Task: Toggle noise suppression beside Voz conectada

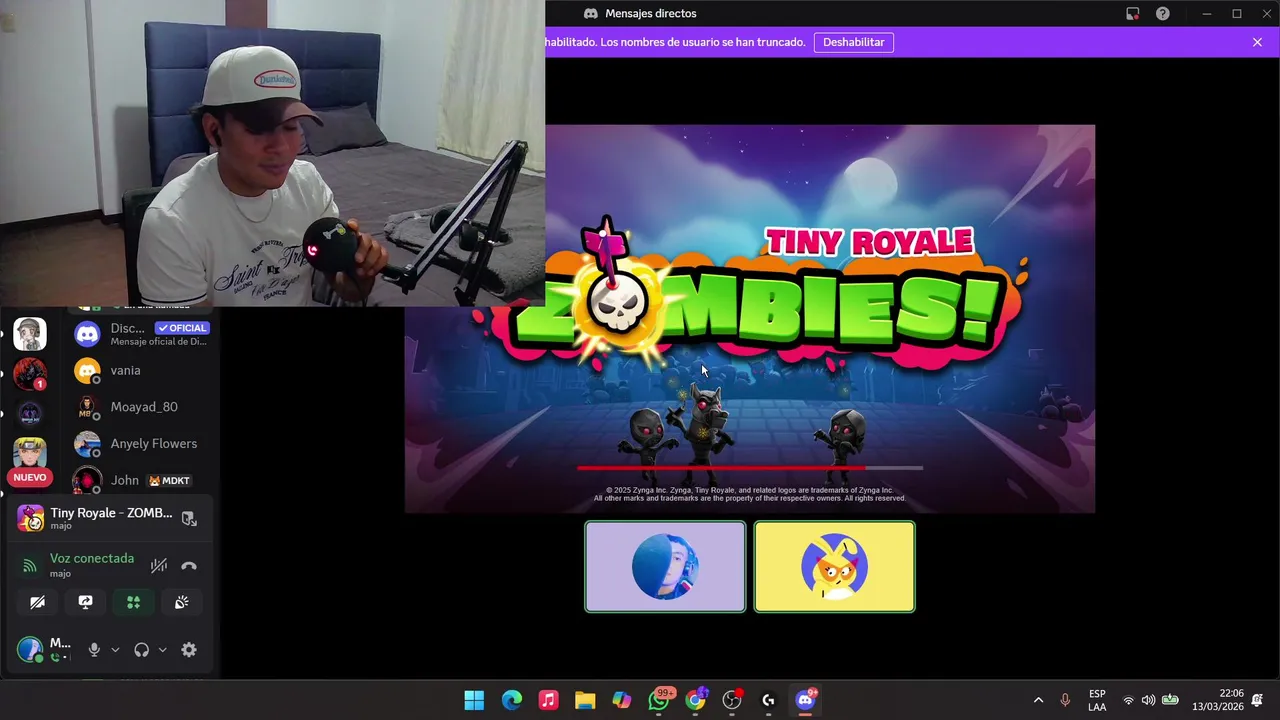Action: coord(158,566)
